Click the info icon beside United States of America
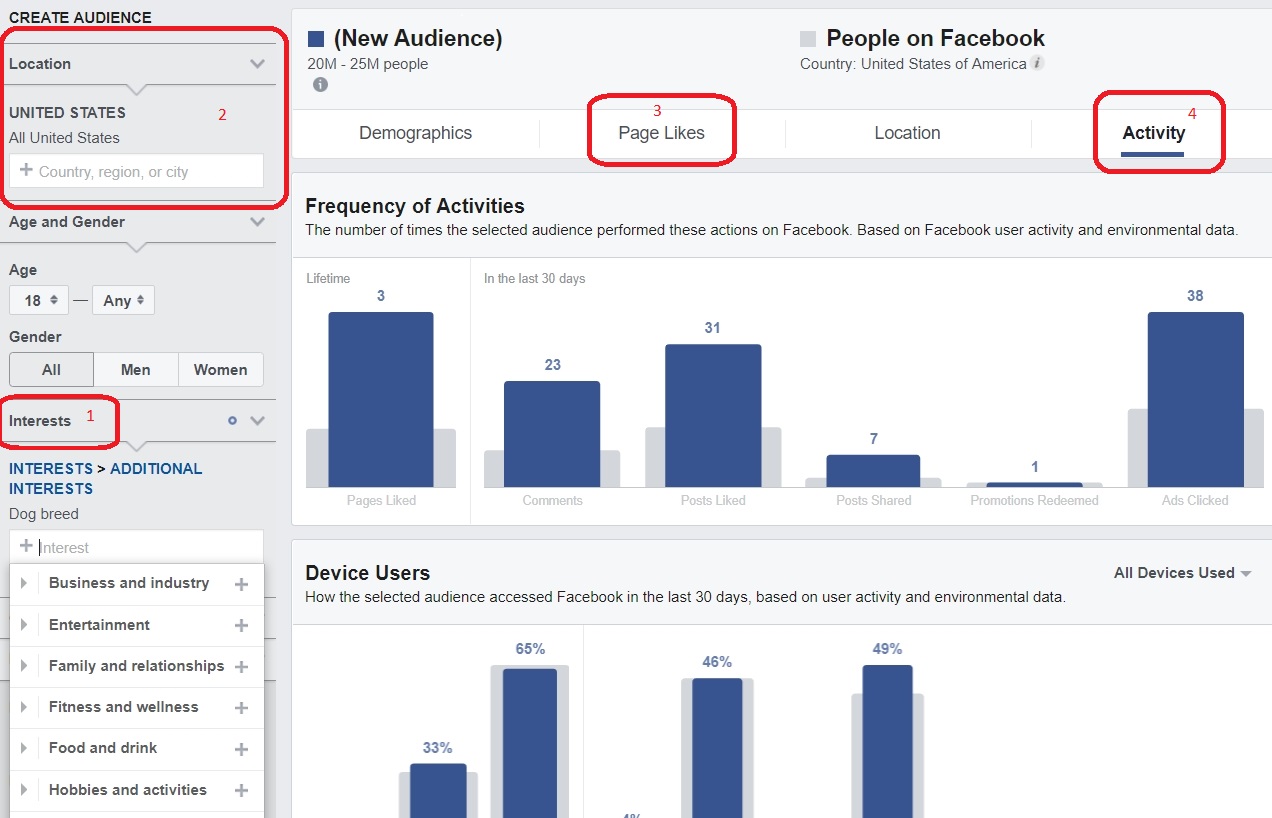1272x818 pixels. [x=1038, y=64]
